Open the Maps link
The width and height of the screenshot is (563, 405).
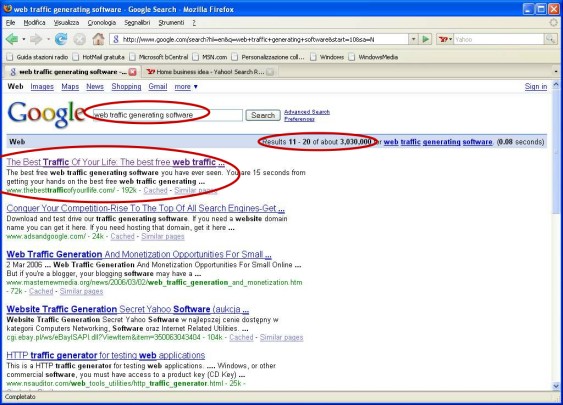click(x=70, y=87)
